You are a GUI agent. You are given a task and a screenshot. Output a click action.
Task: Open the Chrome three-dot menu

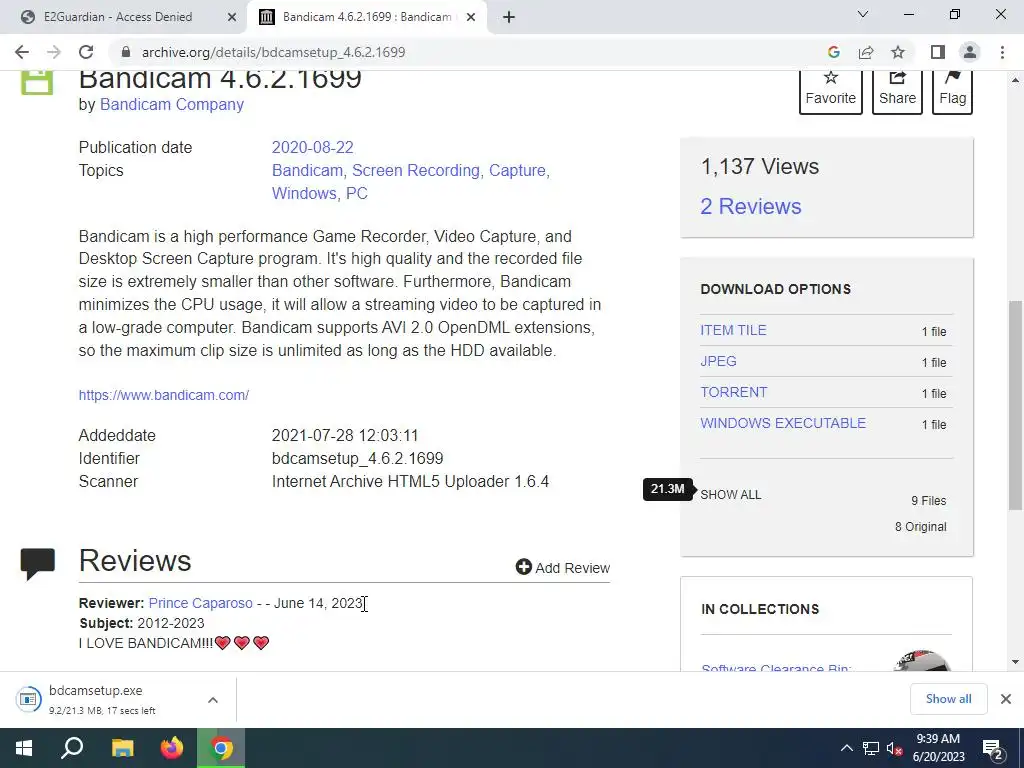click(x=1002, y=52)
